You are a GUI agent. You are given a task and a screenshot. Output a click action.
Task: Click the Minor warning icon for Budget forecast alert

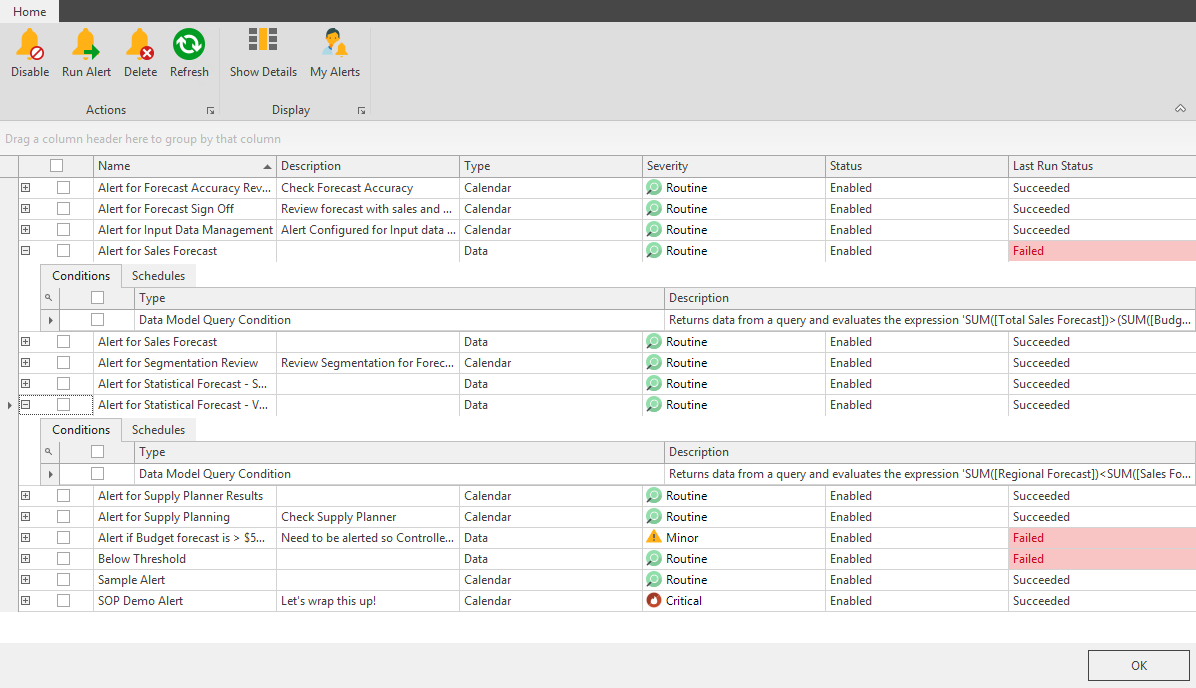point(654,537)
